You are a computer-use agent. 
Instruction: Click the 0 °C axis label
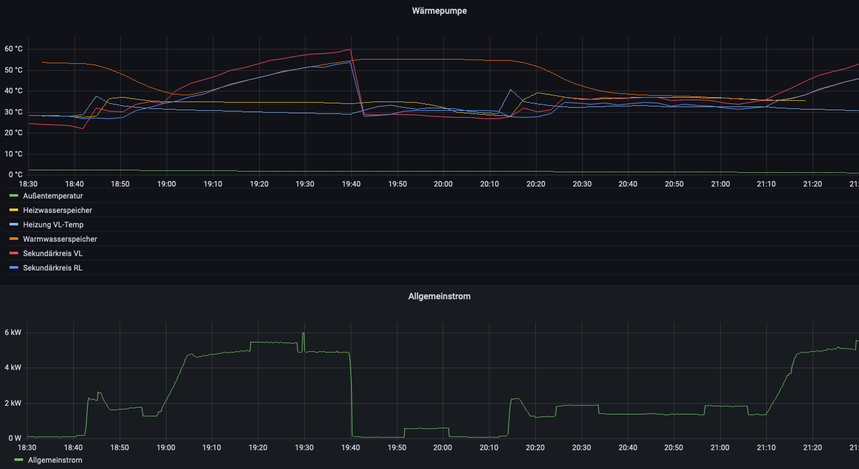[x=15, y=175]
